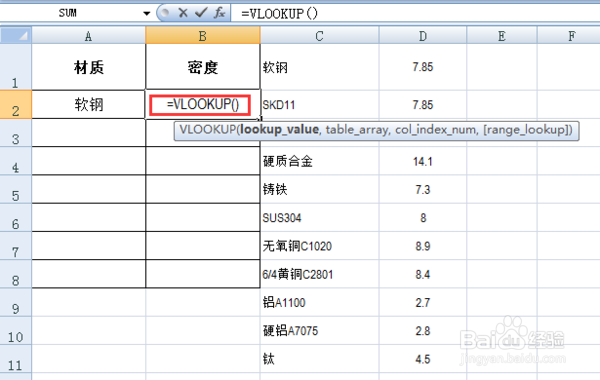Screen dimensions: 600x380
Task: Select cell containing 铝A1100
Action: (320, 302)
